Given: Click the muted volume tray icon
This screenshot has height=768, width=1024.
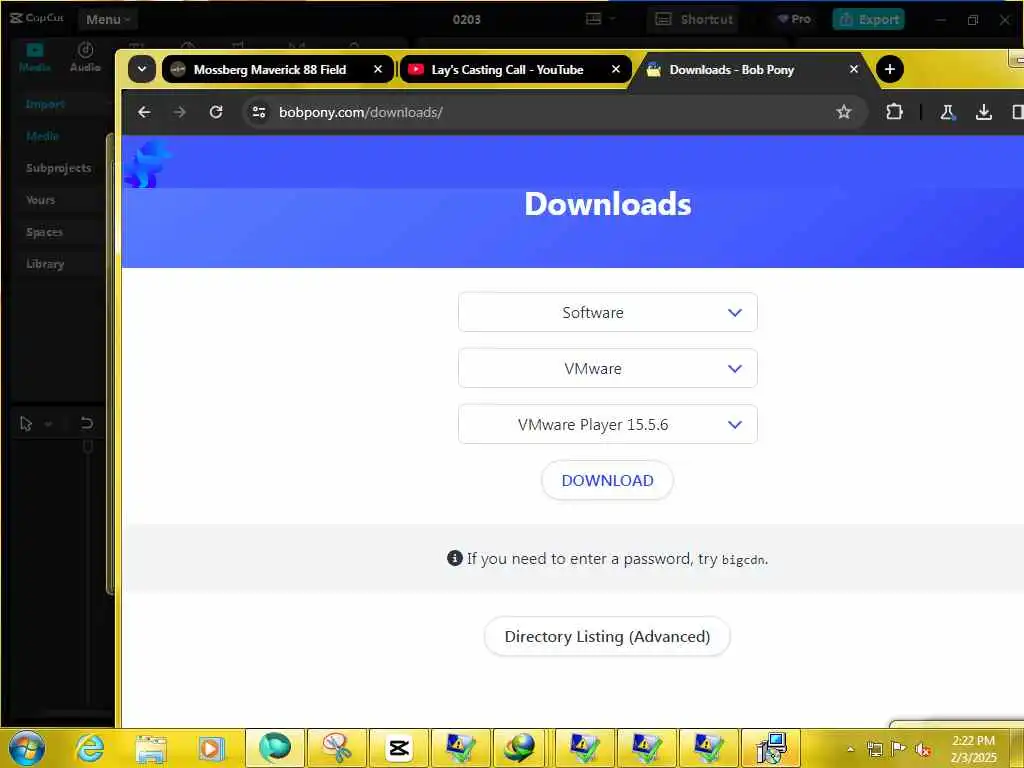Looking at the screenshot, I should click(923, 749).
